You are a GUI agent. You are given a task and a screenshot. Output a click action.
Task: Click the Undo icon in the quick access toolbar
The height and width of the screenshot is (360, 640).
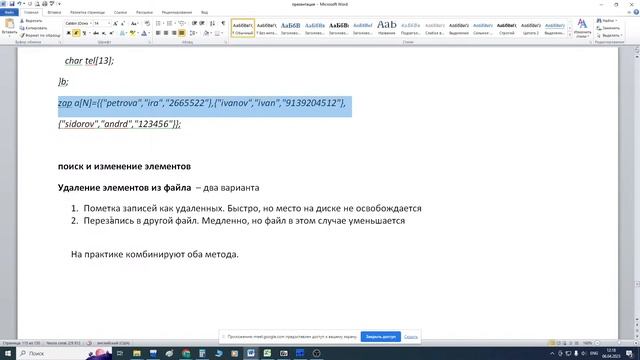pyautogui.click(x=19, y=4)
